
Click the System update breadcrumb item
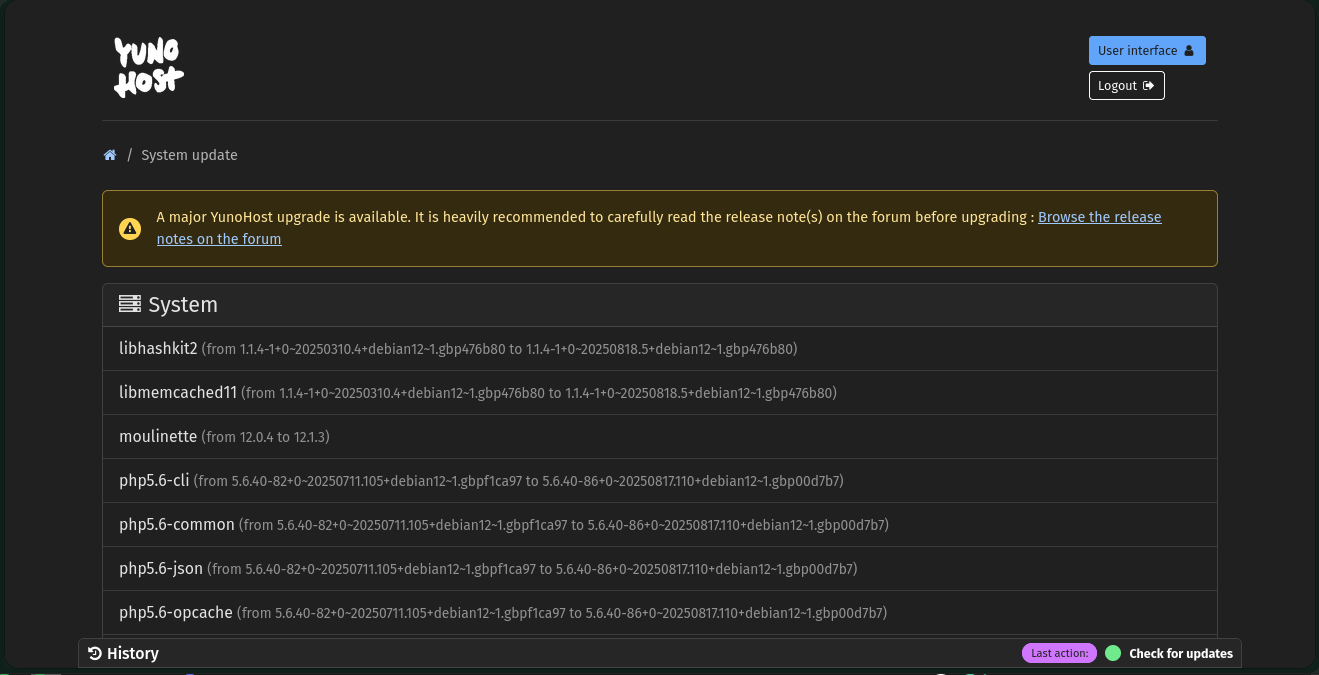[189, 155]
